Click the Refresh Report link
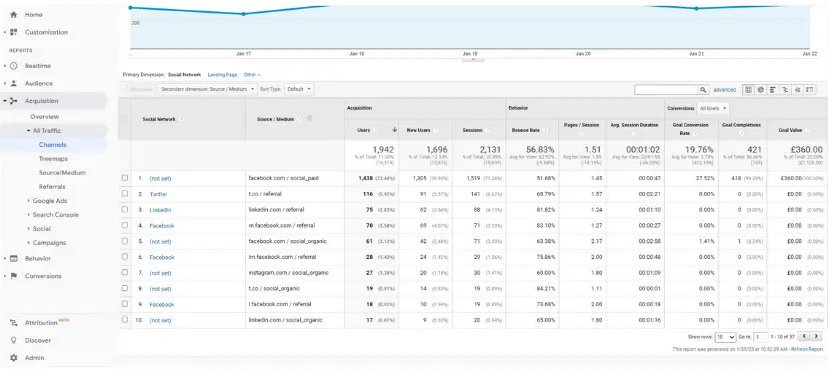 tap(806, 349)
